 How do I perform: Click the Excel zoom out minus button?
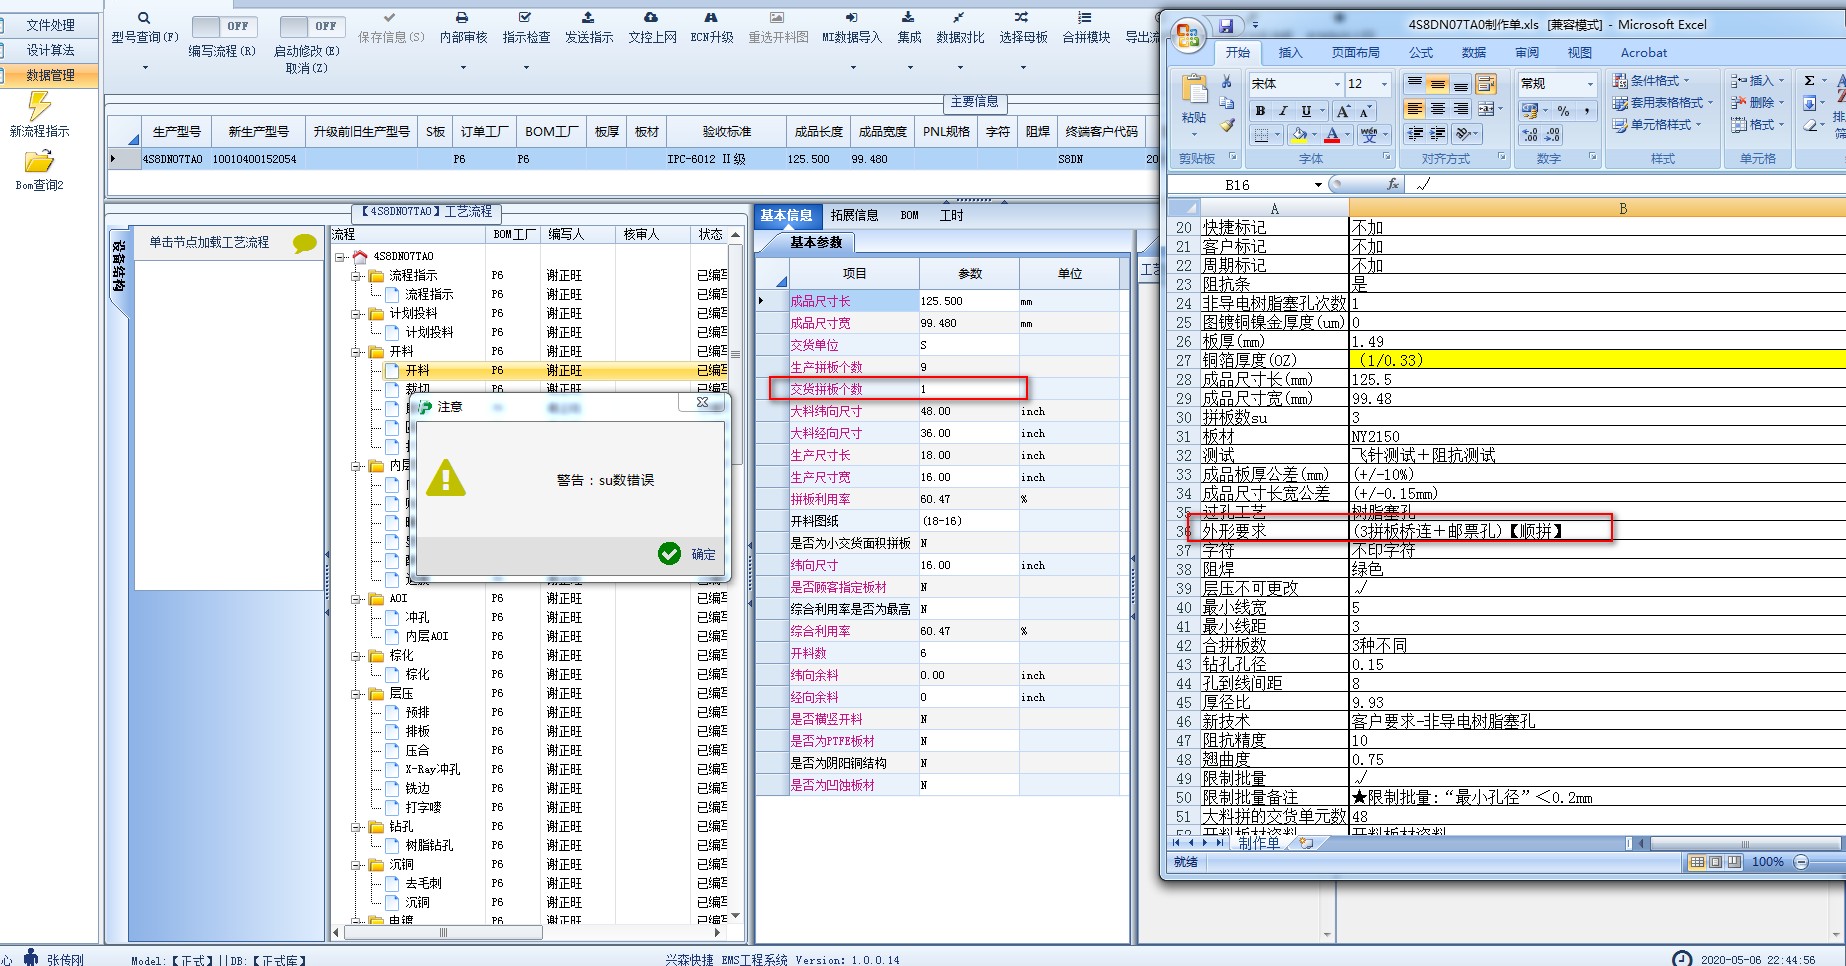(x=1801, y=862)
